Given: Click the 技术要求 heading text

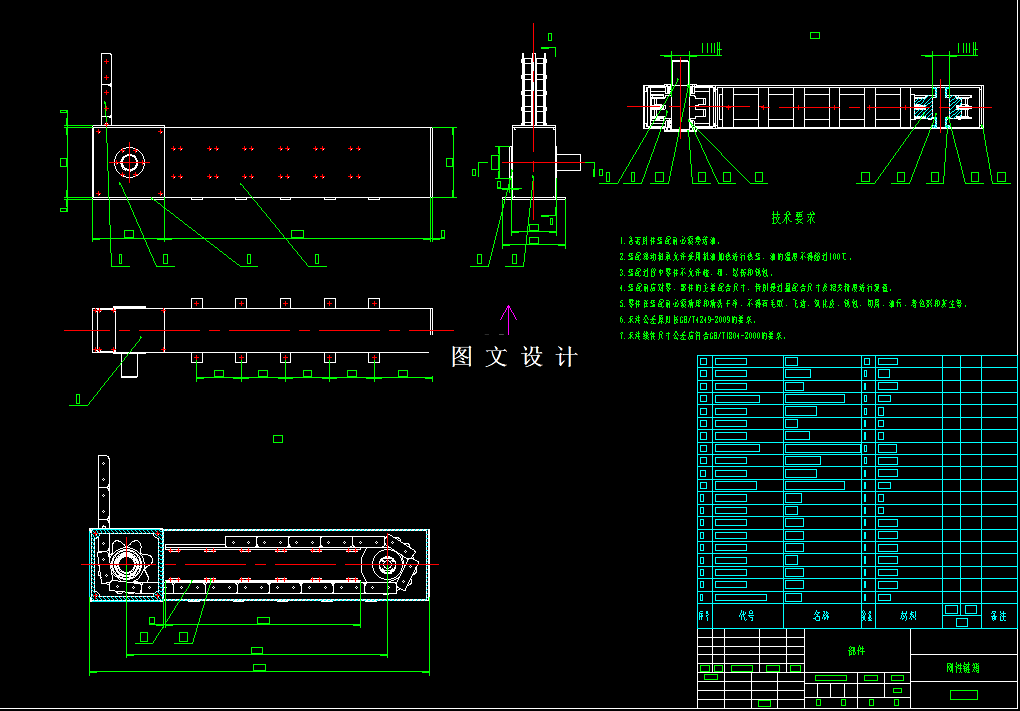Looking at the screenshot, I should point(793,218).
